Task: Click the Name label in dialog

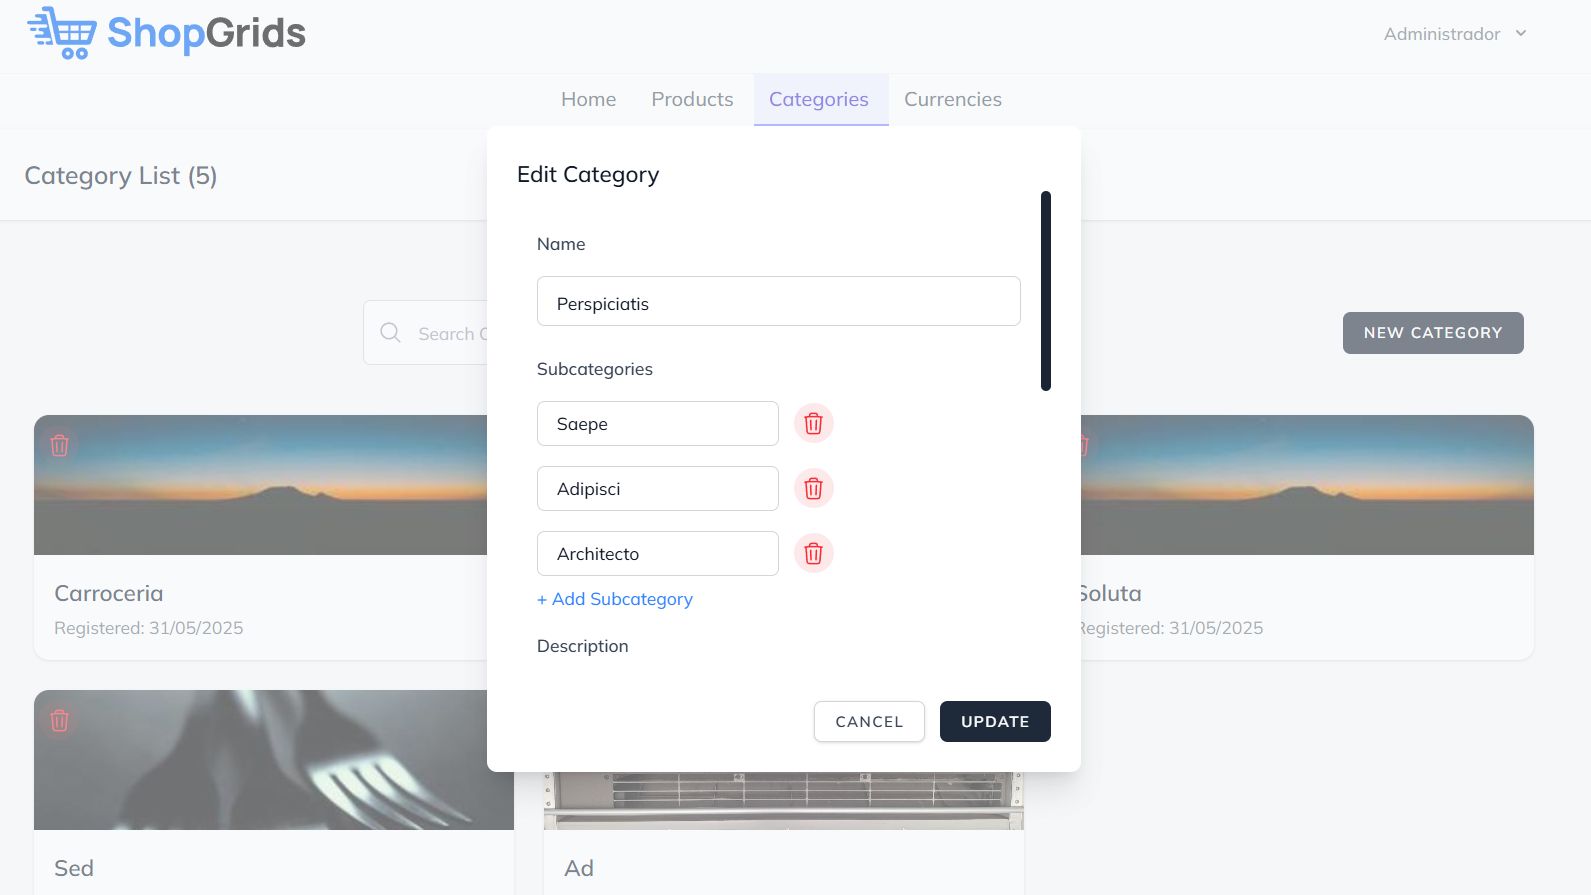Action: [x=561, y=244]
